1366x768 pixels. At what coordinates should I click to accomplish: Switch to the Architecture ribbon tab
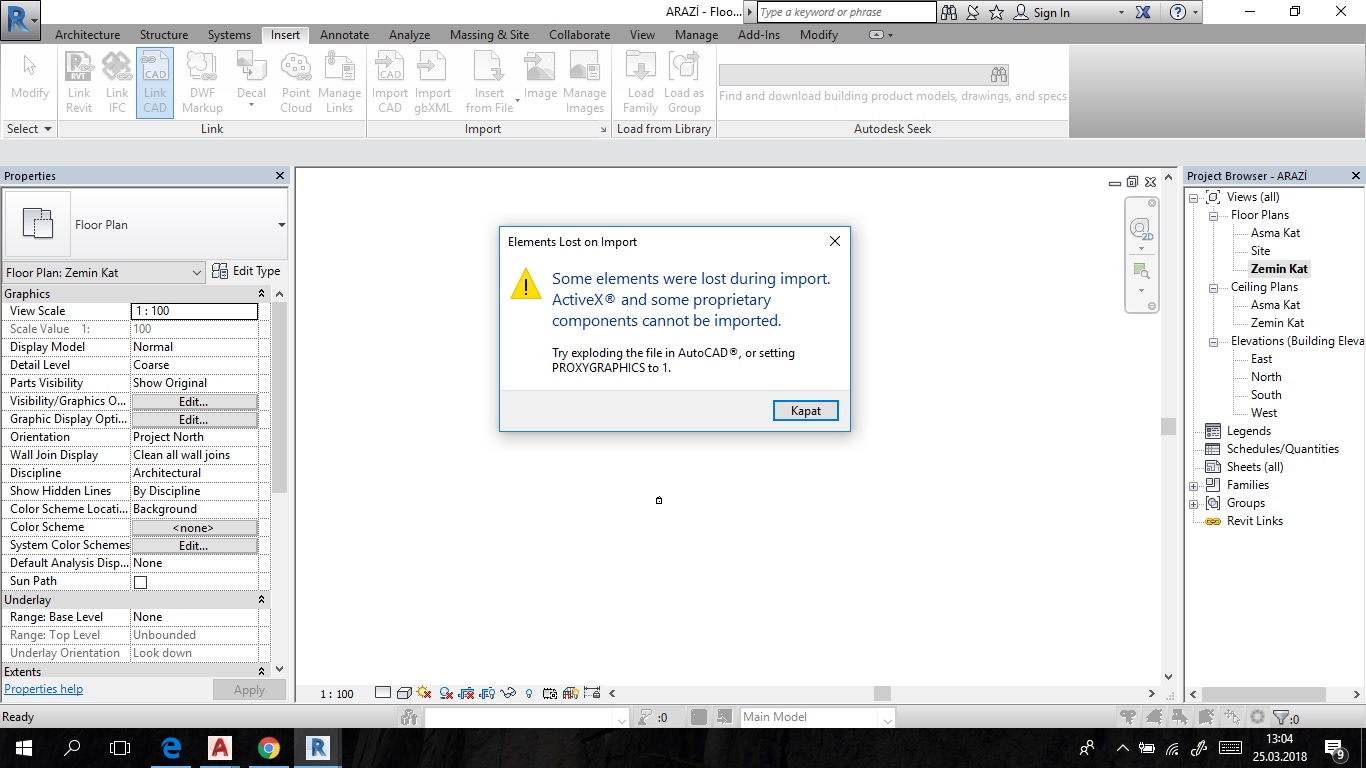tap(87, 34)
